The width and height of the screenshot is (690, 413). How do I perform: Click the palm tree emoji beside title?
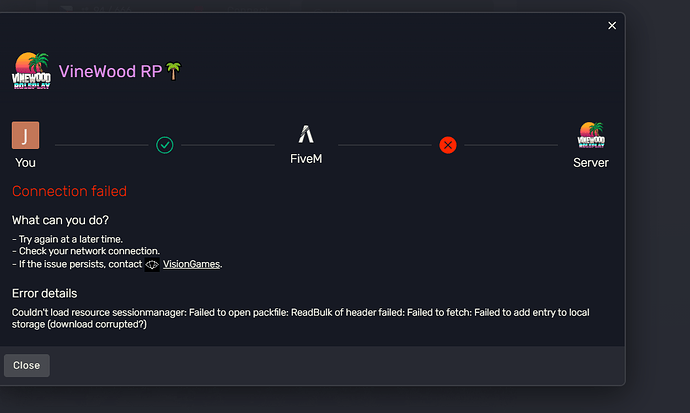pos(173,71)
